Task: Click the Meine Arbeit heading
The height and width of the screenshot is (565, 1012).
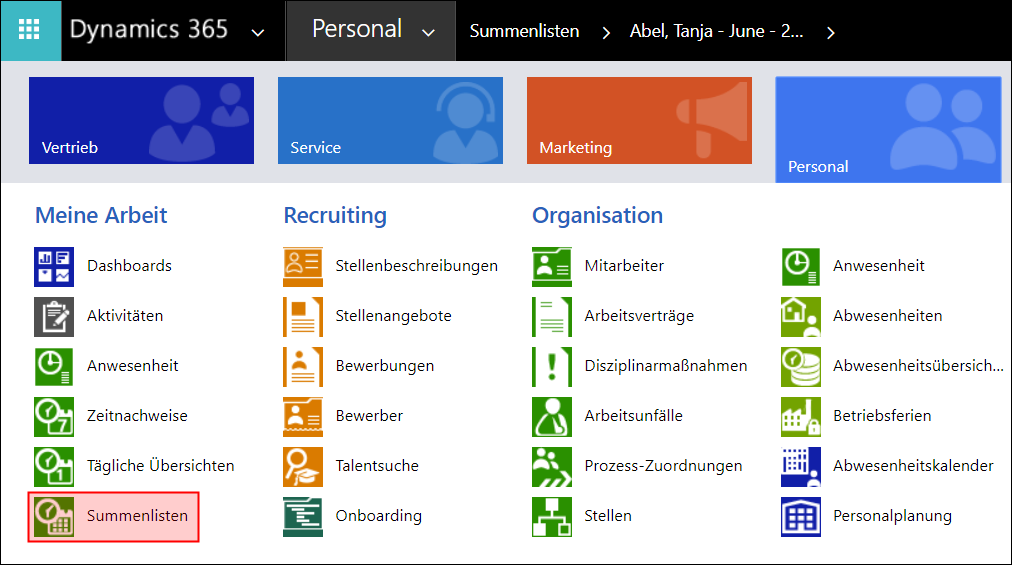Action: [x=101, y=215]
